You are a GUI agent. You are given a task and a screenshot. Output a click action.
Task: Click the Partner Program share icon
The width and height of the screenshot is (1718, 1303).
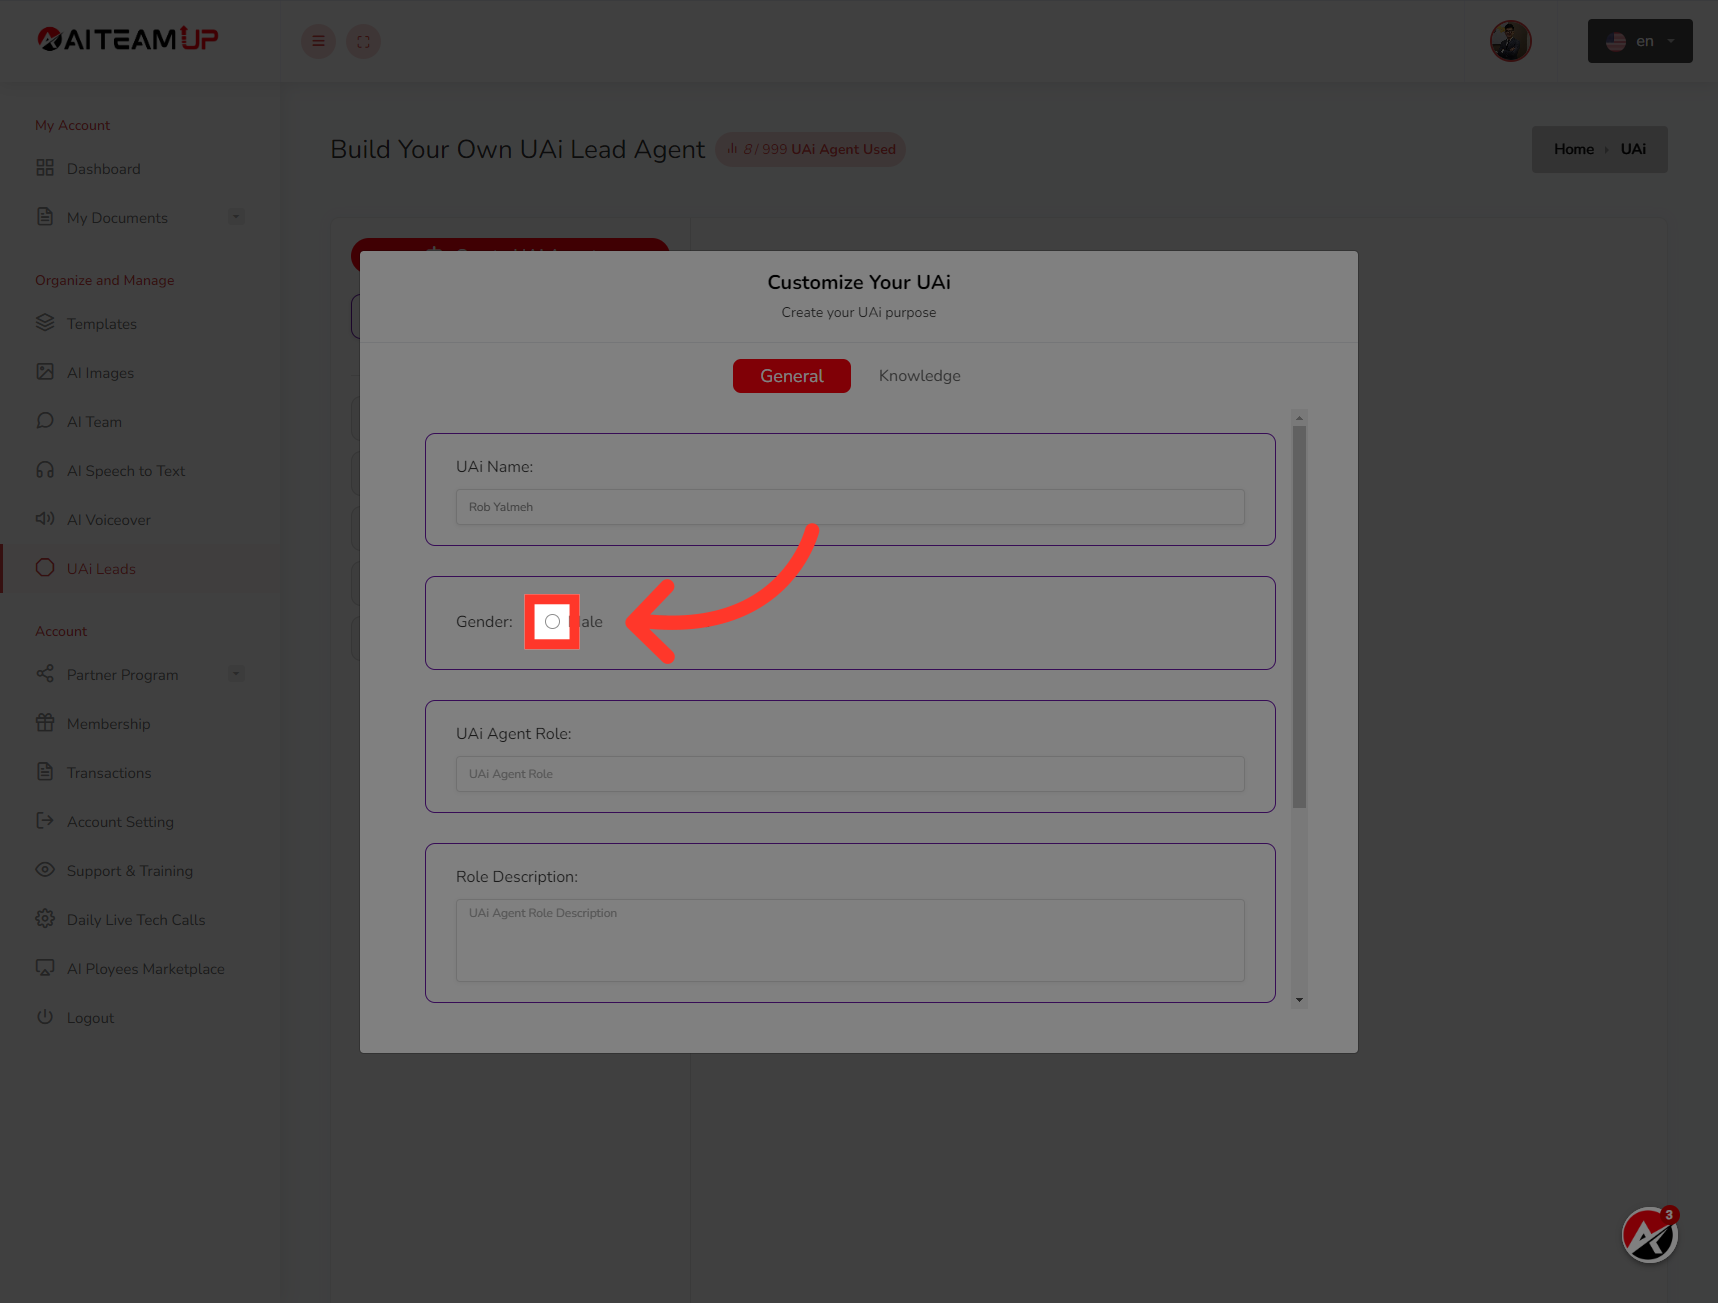pos(45,674)
